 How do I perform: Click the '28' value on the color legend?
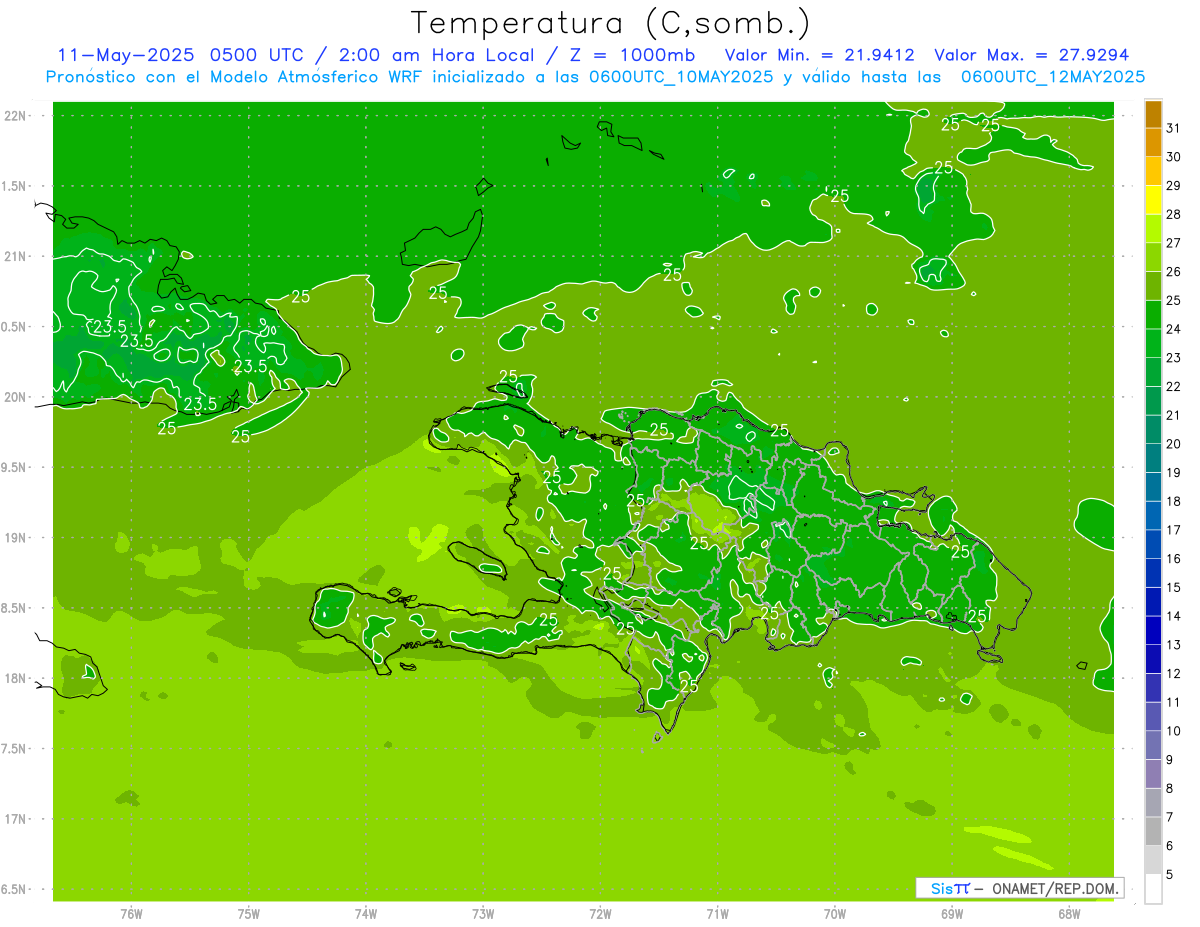point(1174,214)
